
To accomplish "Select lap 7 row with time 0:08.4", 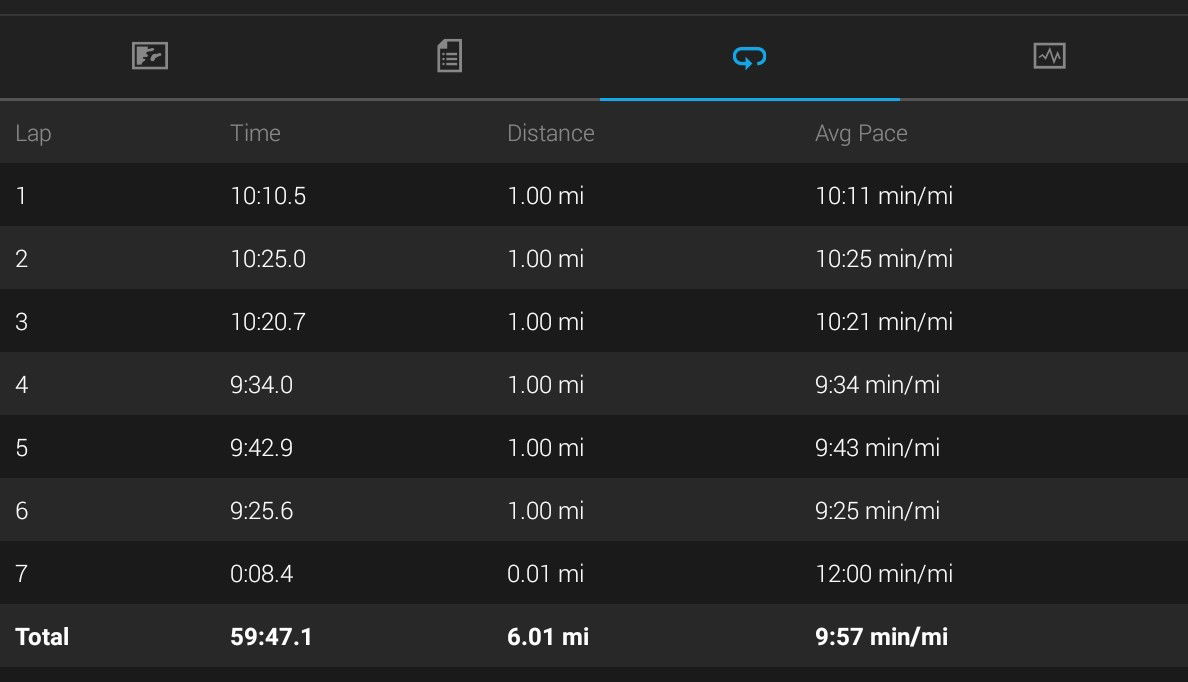I will pyautogui.click(x=594, y=572).
